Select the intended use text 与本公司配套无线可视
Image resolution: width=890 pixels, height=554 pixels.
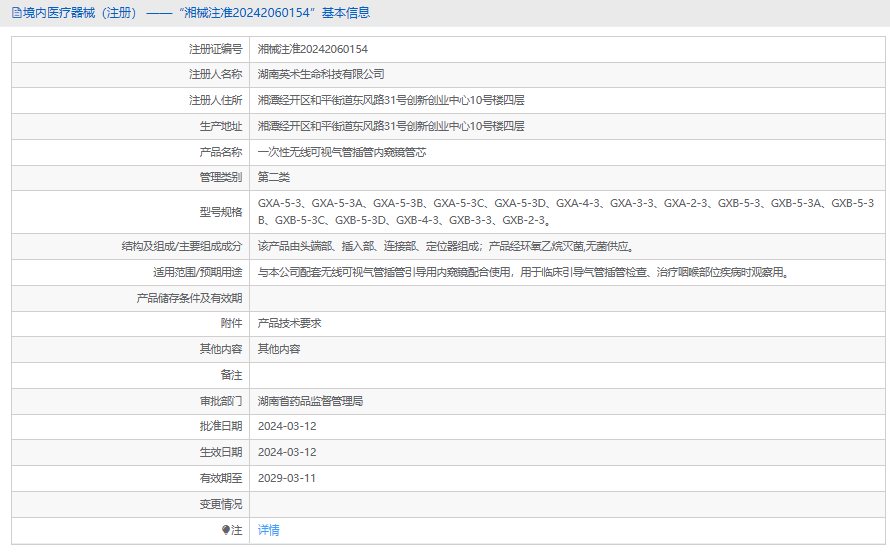pyautogui.click(x=523, y=272)
